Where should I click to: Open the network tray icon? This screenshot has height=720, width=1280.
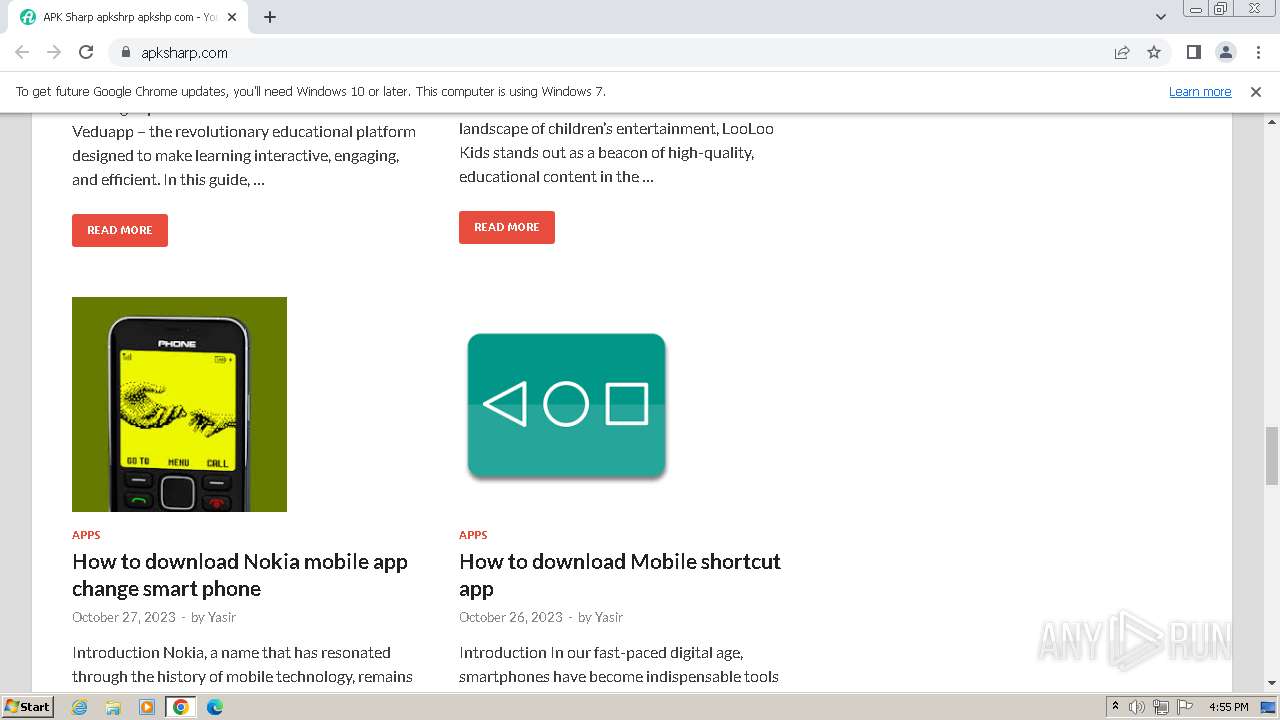(x=1160, y=707)
